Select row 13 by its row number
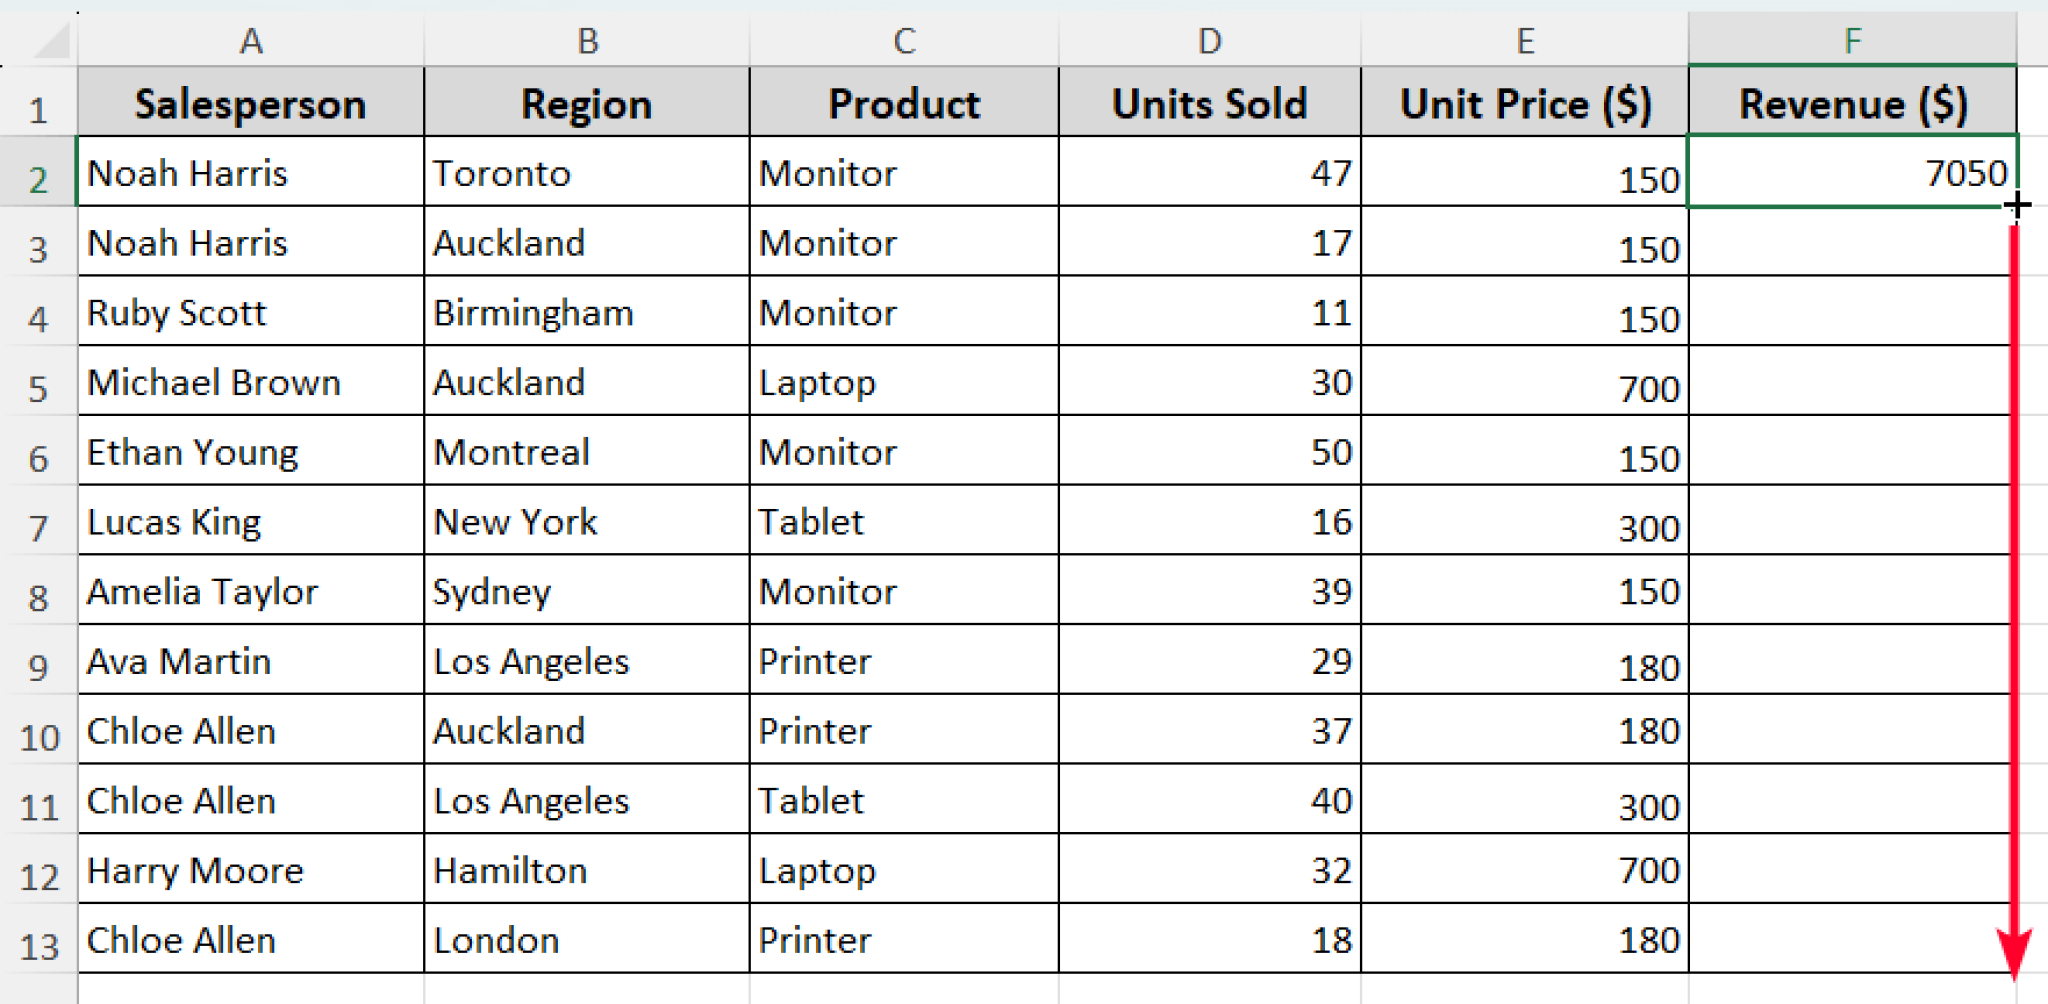This screenshot has width=2048, height=1004. [40, 939]
